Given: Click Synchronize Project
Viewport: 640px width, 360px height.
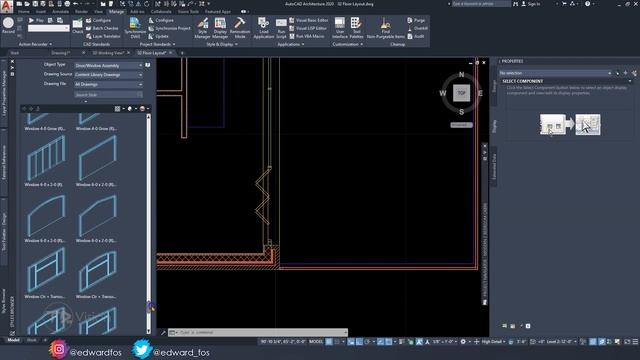Looking at the screenshot, I should pos(169,28).
